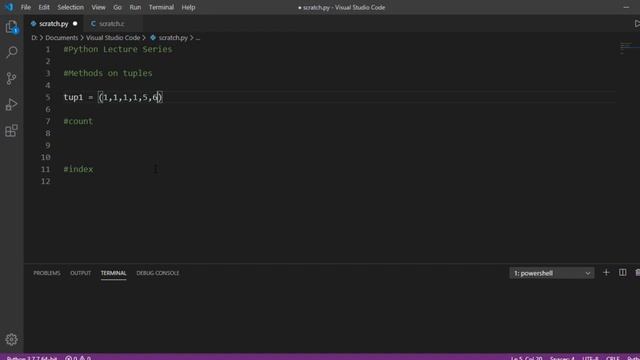Open the powershell terminal selector dropdown
Viewport: 640px width, 360px height.
click(551, 273)
